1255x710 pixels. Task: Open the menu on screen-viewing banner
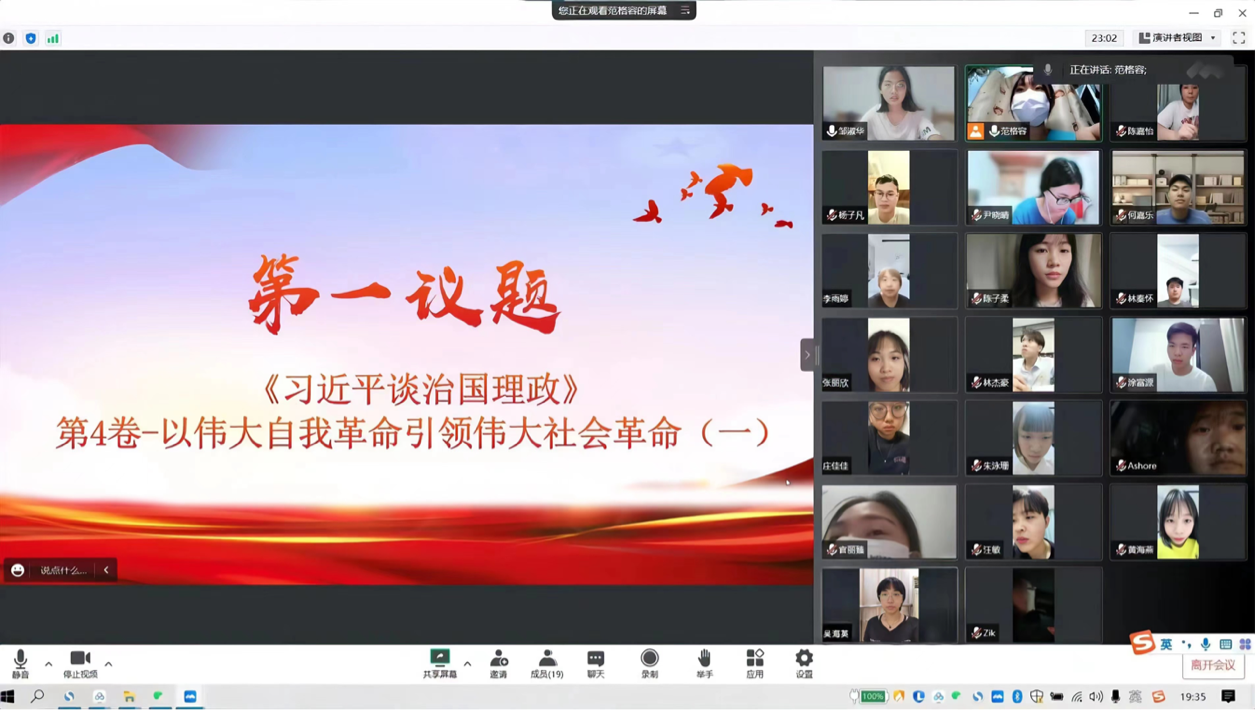coord(685,10)
